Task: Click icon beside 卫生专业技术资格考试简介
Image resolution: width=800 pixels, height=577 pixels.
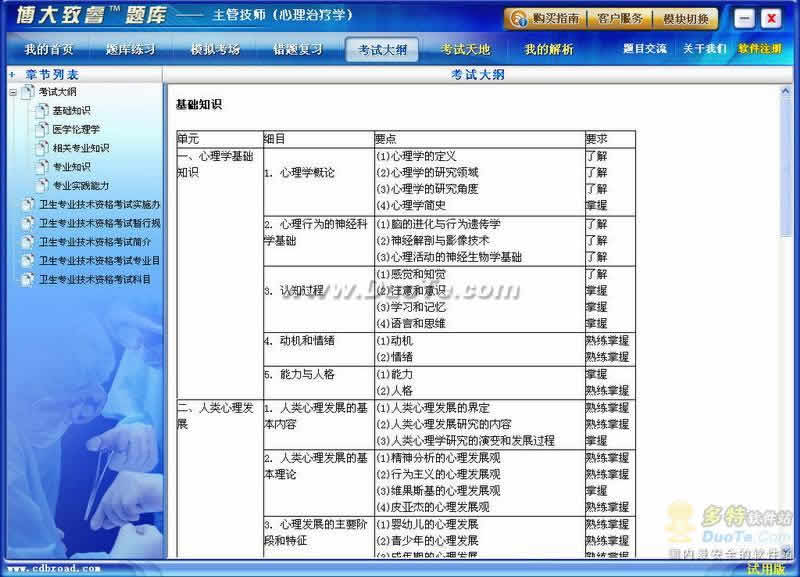Action: tap(28, 242)
